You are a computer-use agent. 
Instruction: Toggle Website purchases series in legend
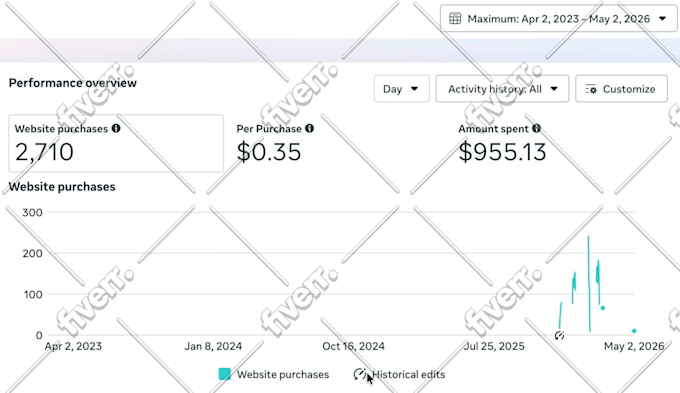283,374
